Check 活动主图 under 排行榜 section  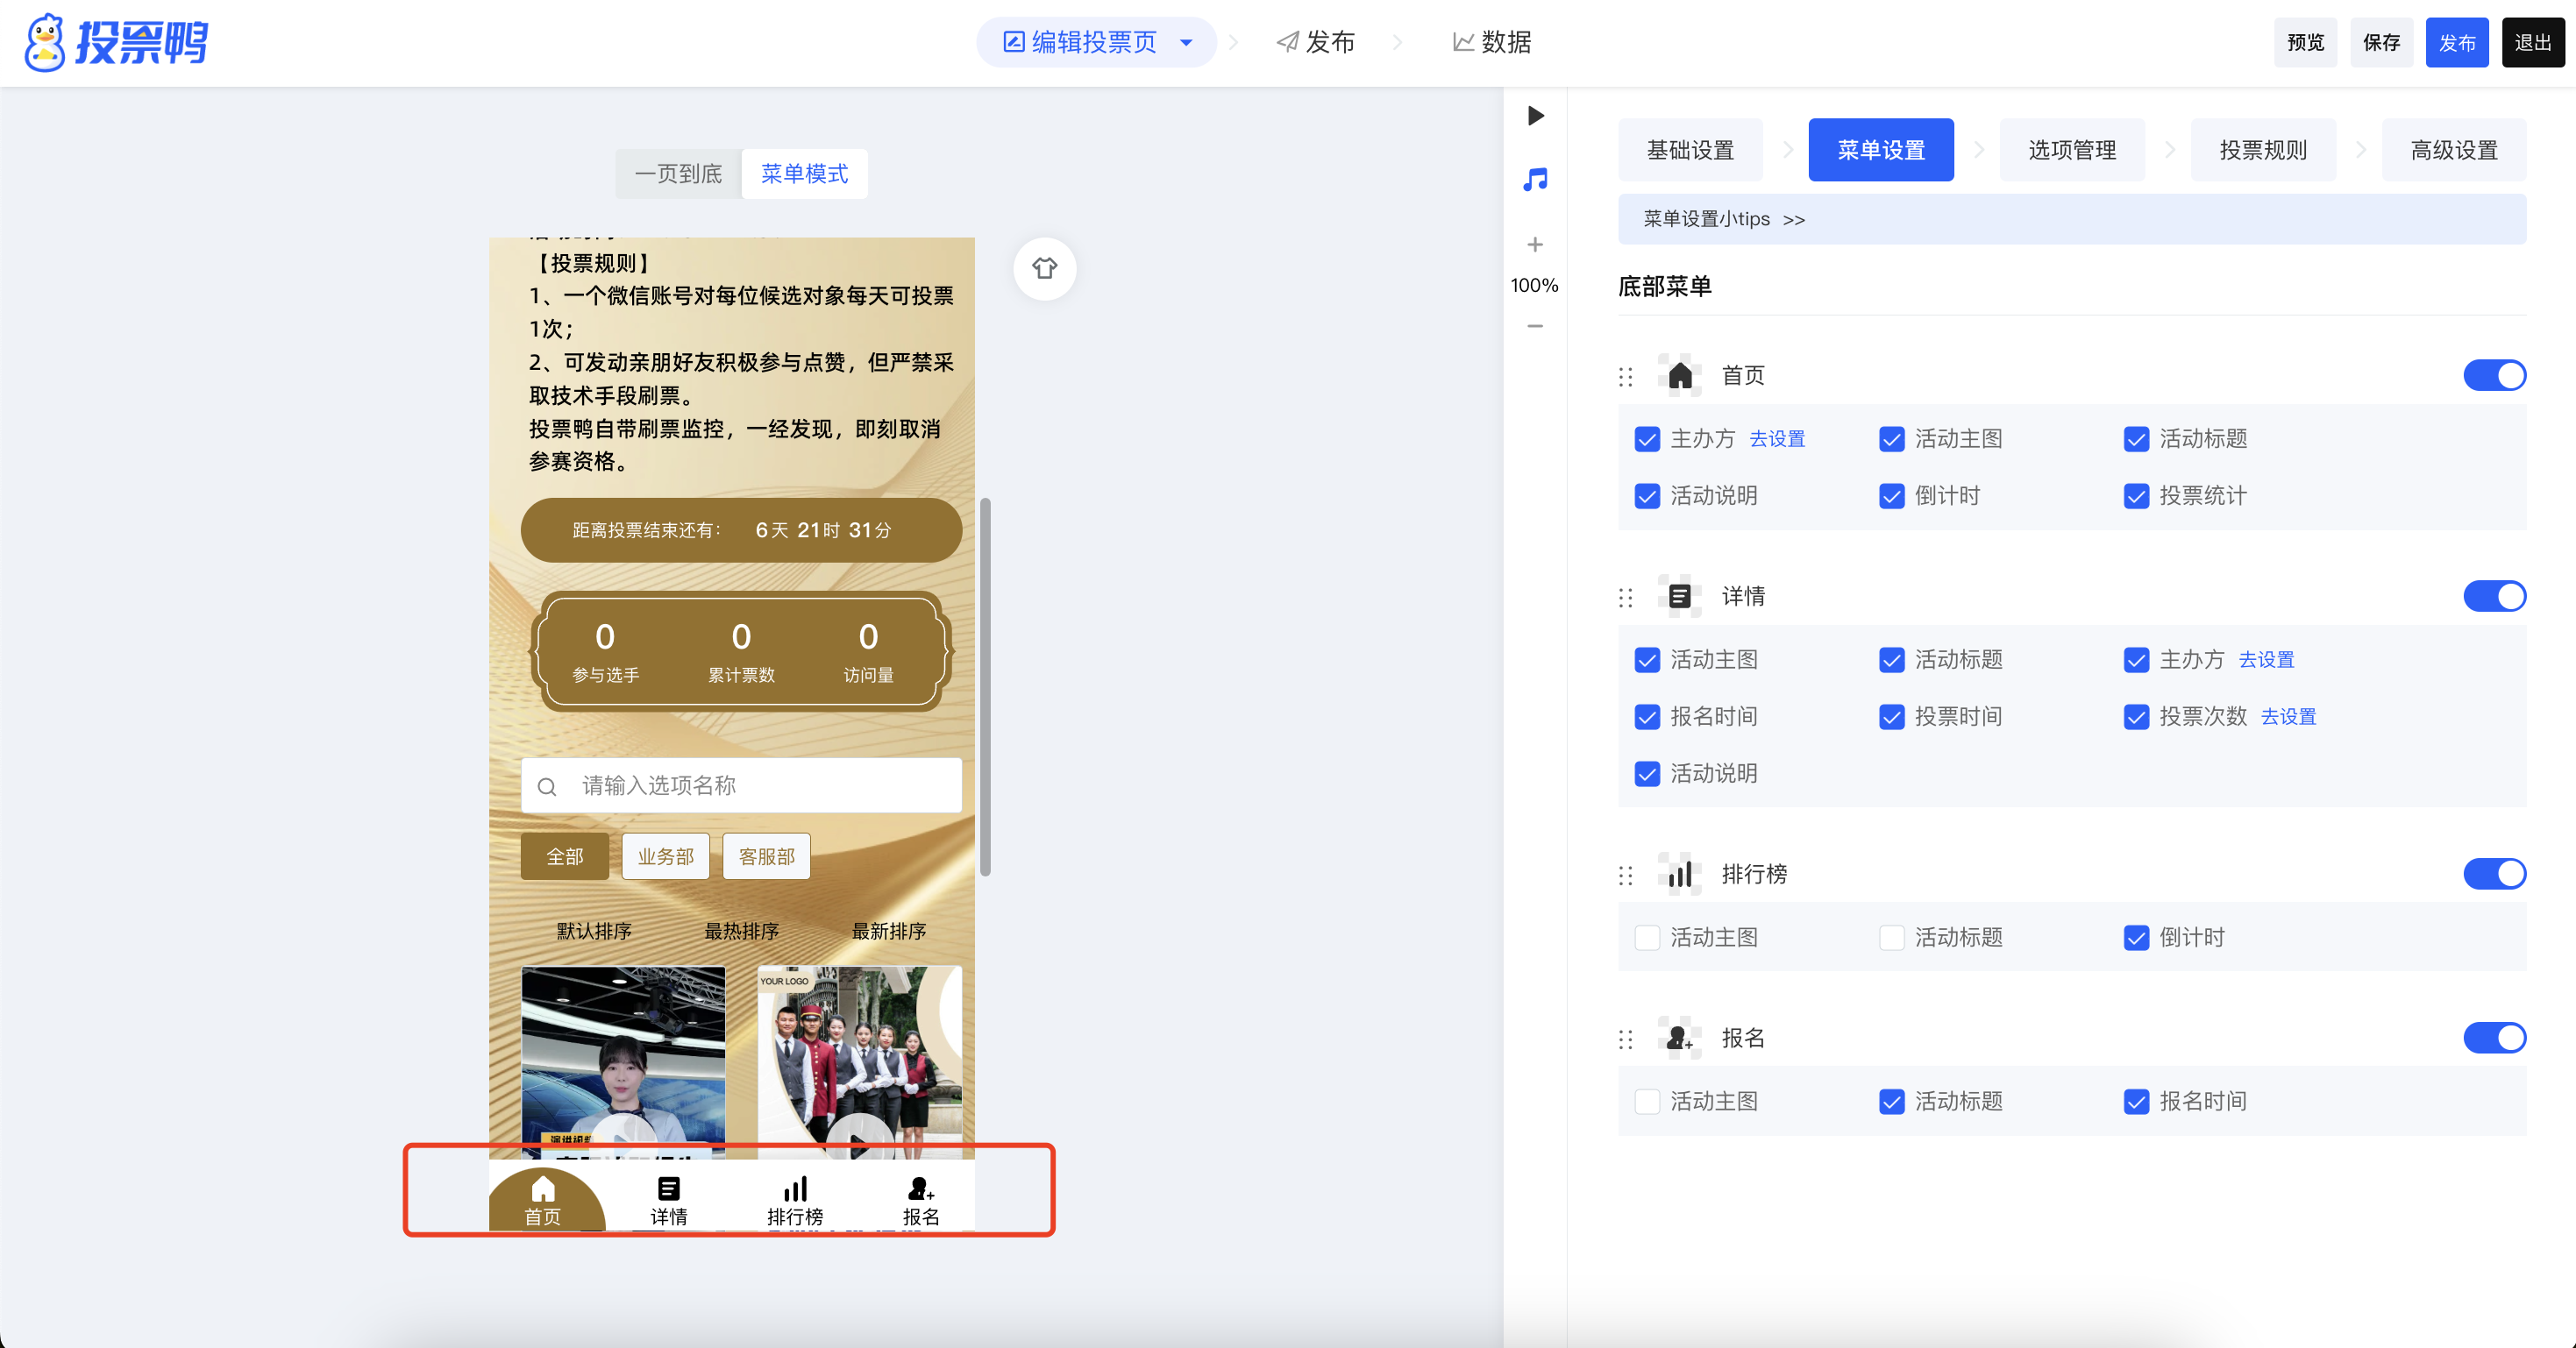pos(1647,938)
